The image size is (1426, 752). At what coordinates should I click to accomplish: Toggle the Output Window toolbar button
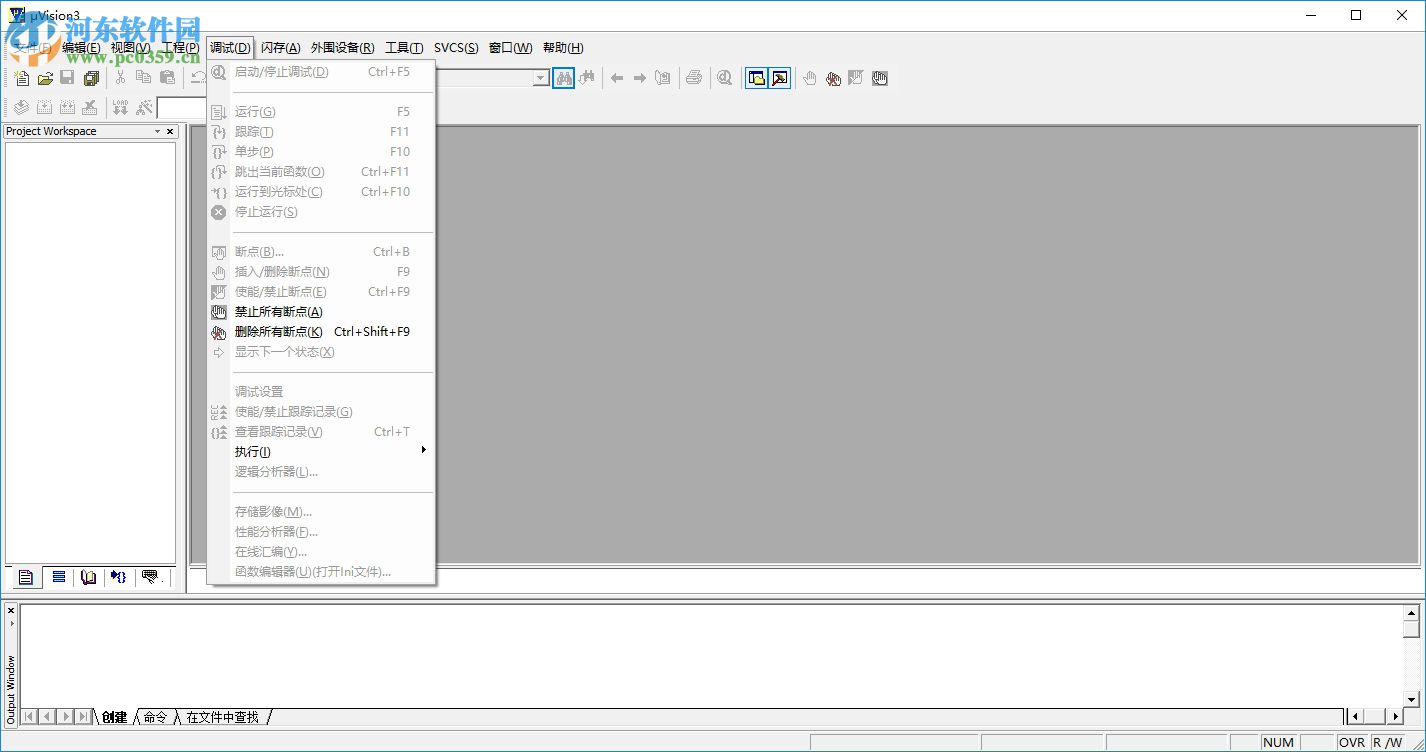(779, 78)
